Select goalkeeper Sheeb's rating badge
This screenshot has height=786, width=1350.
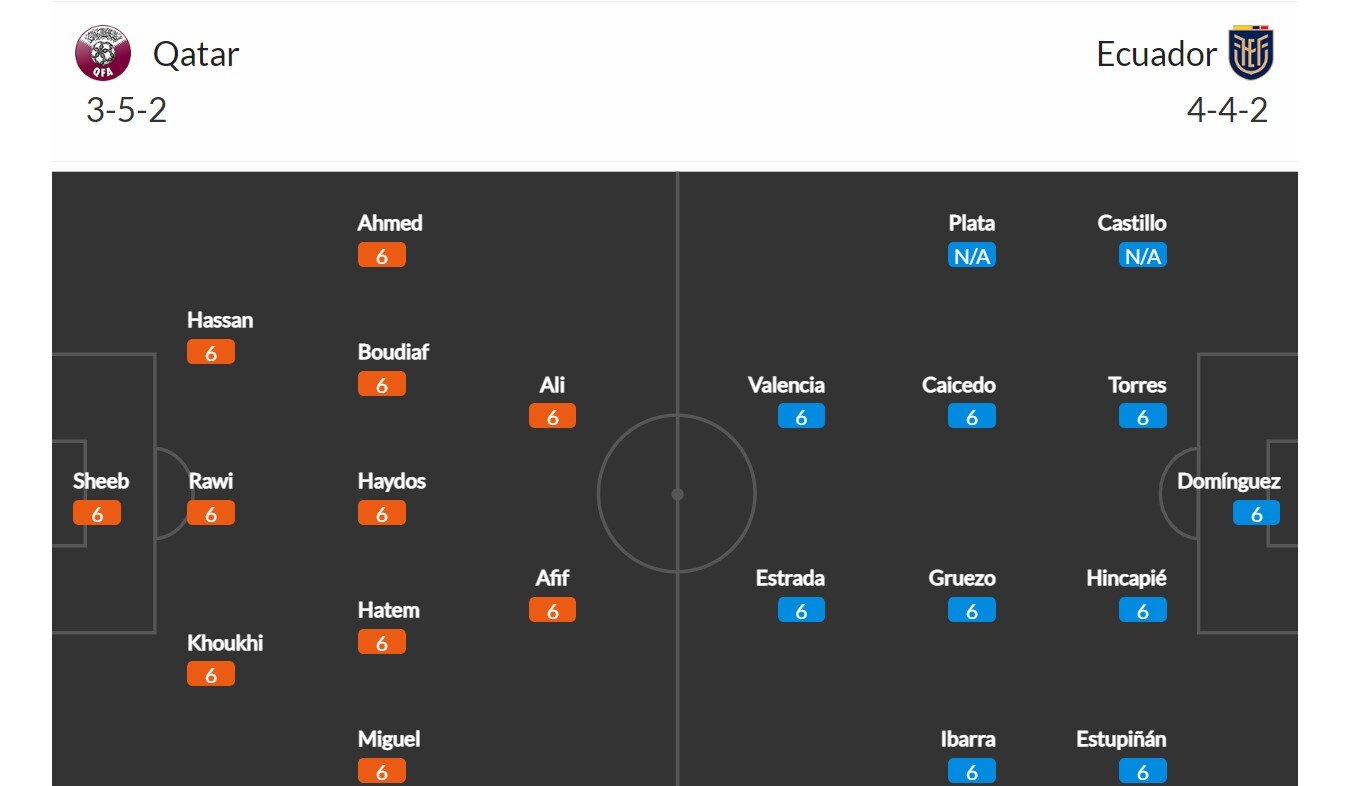pyautogui.click(x=97, y=514)
